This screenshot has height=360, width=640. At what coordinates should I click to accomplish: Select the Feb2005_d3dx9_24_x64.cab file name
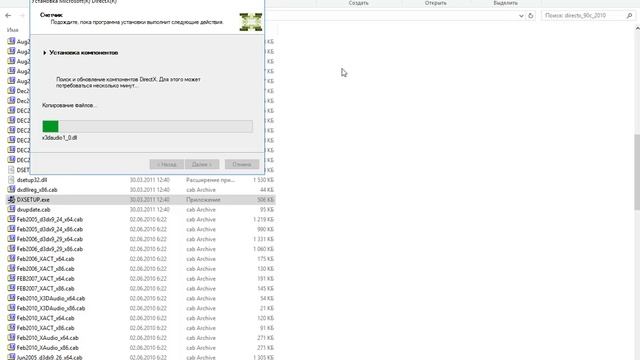(50, 220)
